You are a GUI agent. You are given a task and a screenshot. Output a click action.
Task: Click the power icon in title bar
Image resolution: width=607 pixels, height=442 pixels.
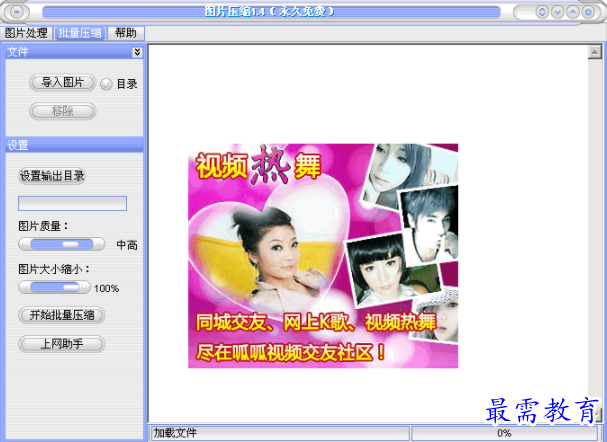coord(588,12)
